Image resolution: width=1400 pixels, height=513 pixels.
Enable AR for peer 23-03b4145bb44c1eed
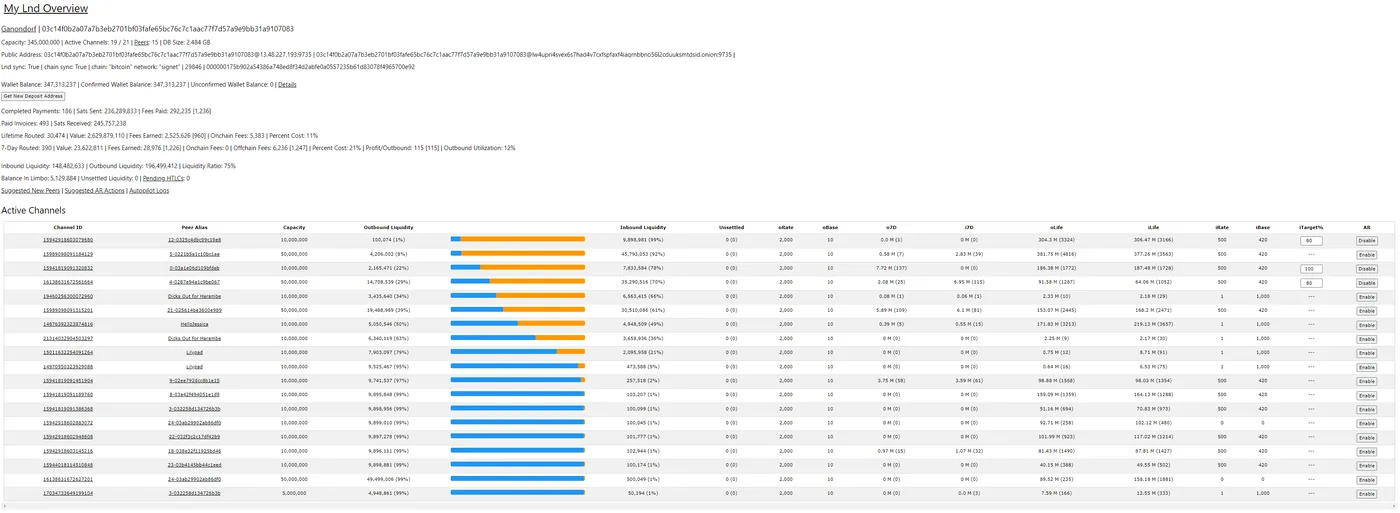(x=1367, y=465)
